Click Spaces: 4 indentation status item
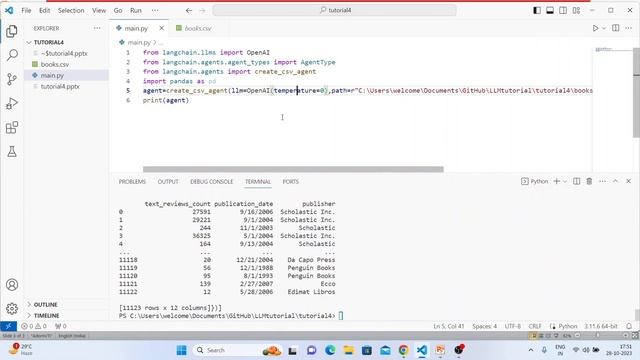Viewport: 640px width, 360px height. [484, 326]
